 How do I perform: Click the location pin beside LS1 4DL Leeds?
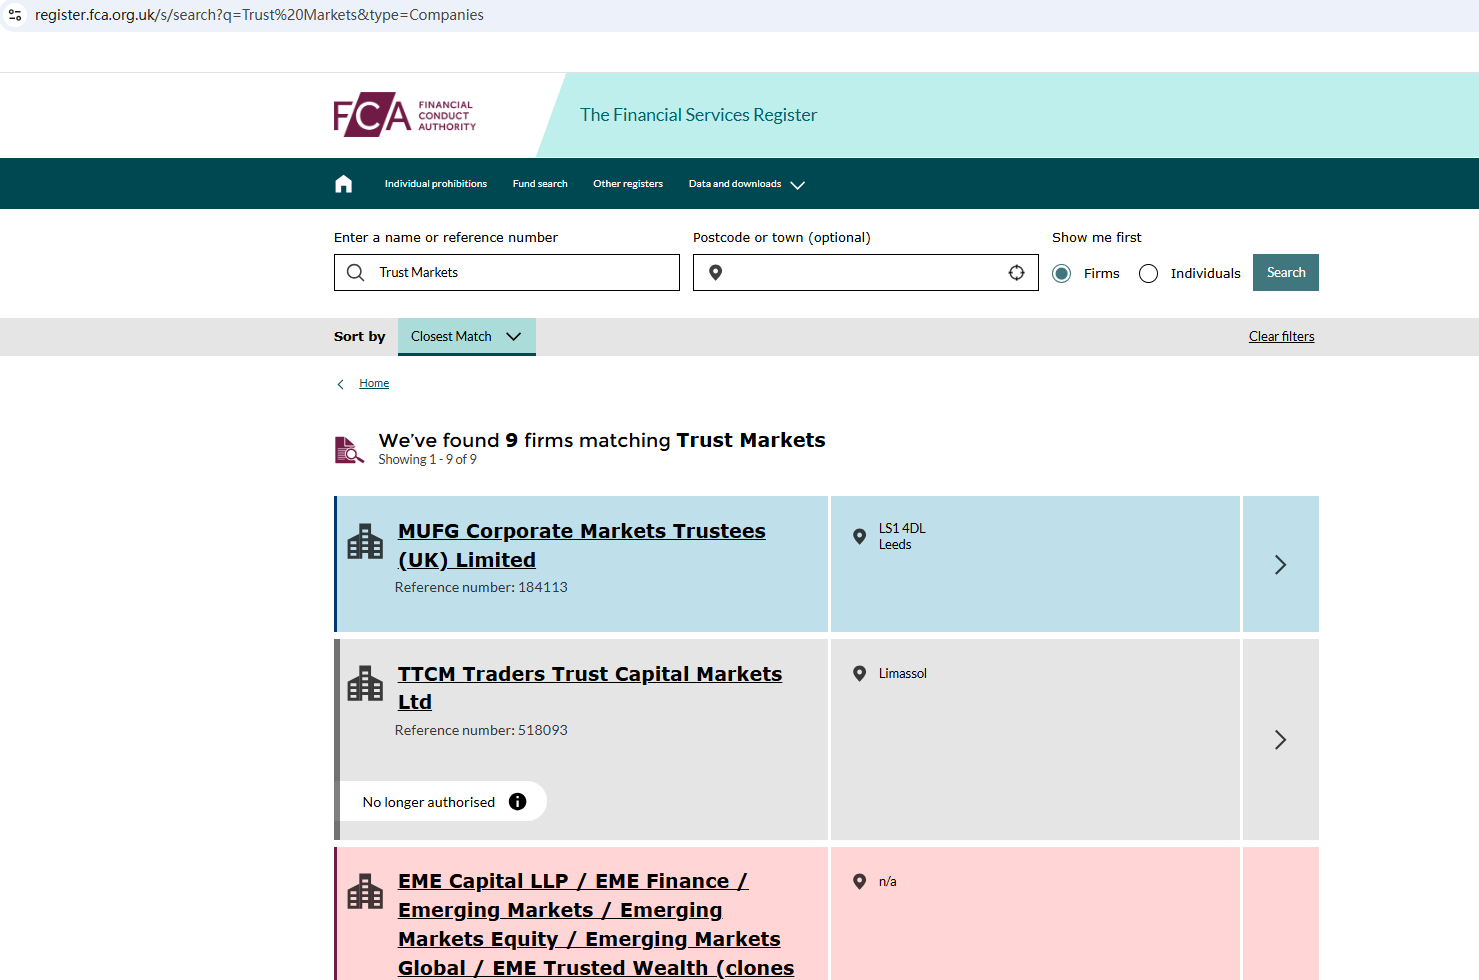click(859, 536)
